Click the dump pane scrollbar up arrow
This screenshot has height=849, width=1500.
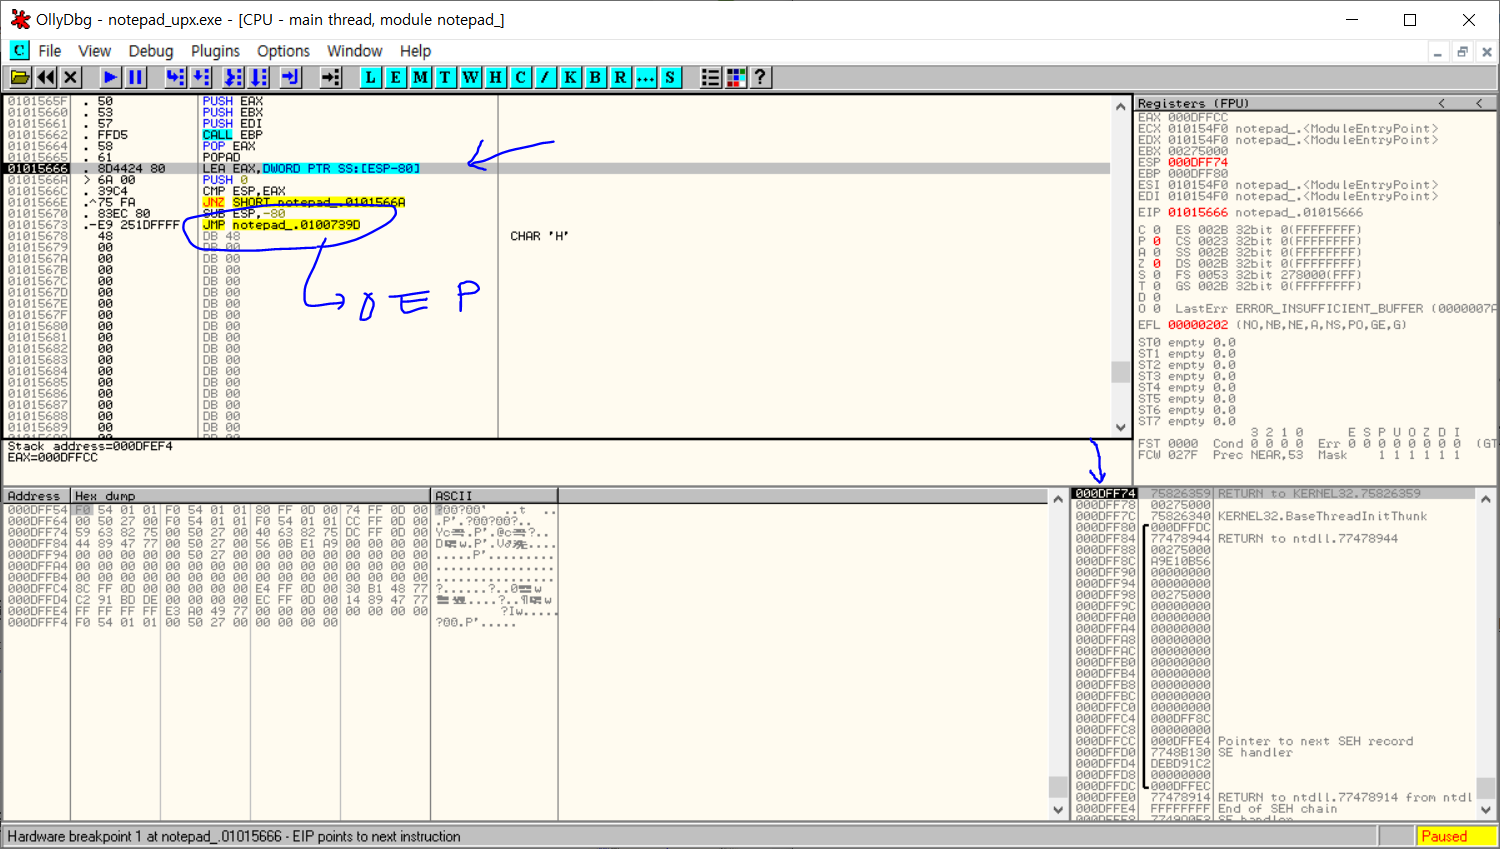click(x=1058, y=499)
